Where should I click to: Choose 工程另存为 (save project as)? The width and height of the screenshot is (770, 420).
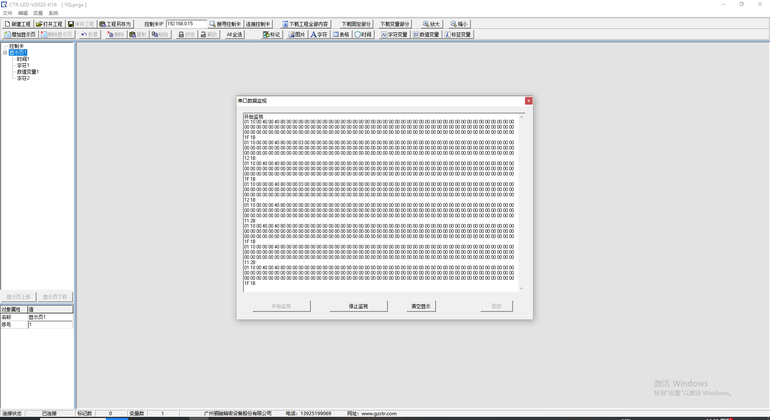click(x=115, y=24)
